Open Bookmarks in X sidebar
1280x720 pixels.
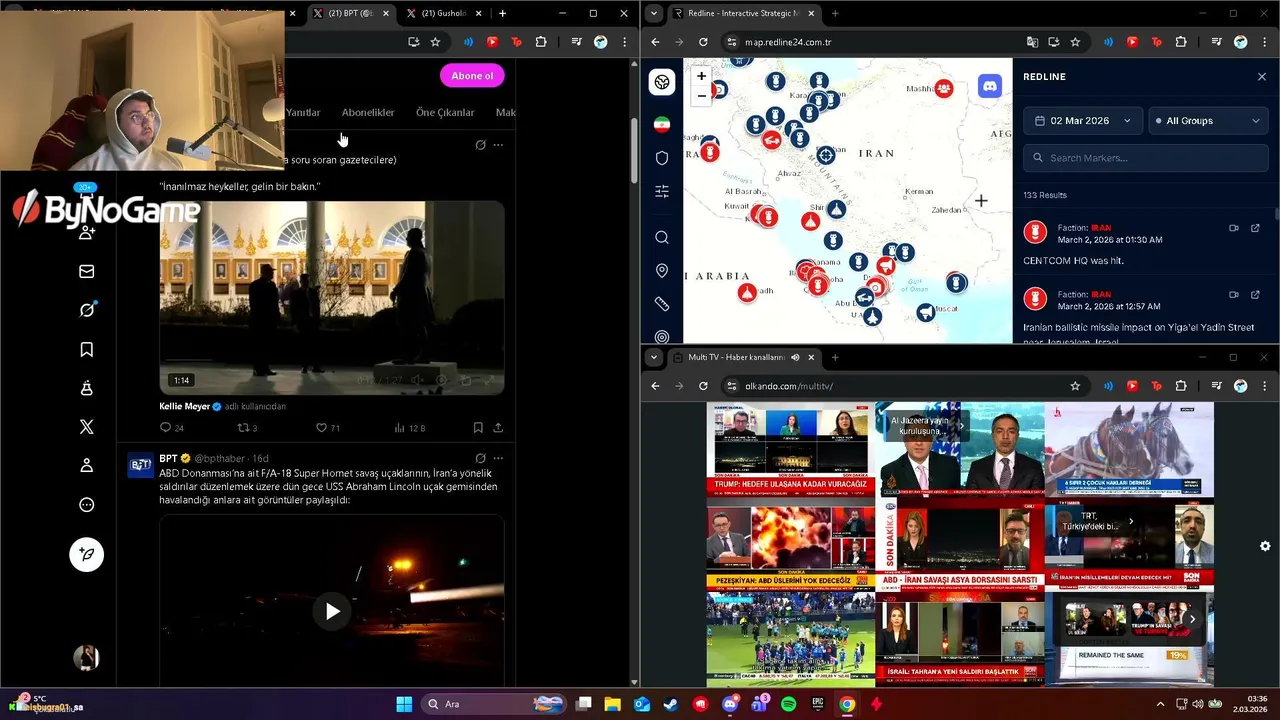[87, 349]
